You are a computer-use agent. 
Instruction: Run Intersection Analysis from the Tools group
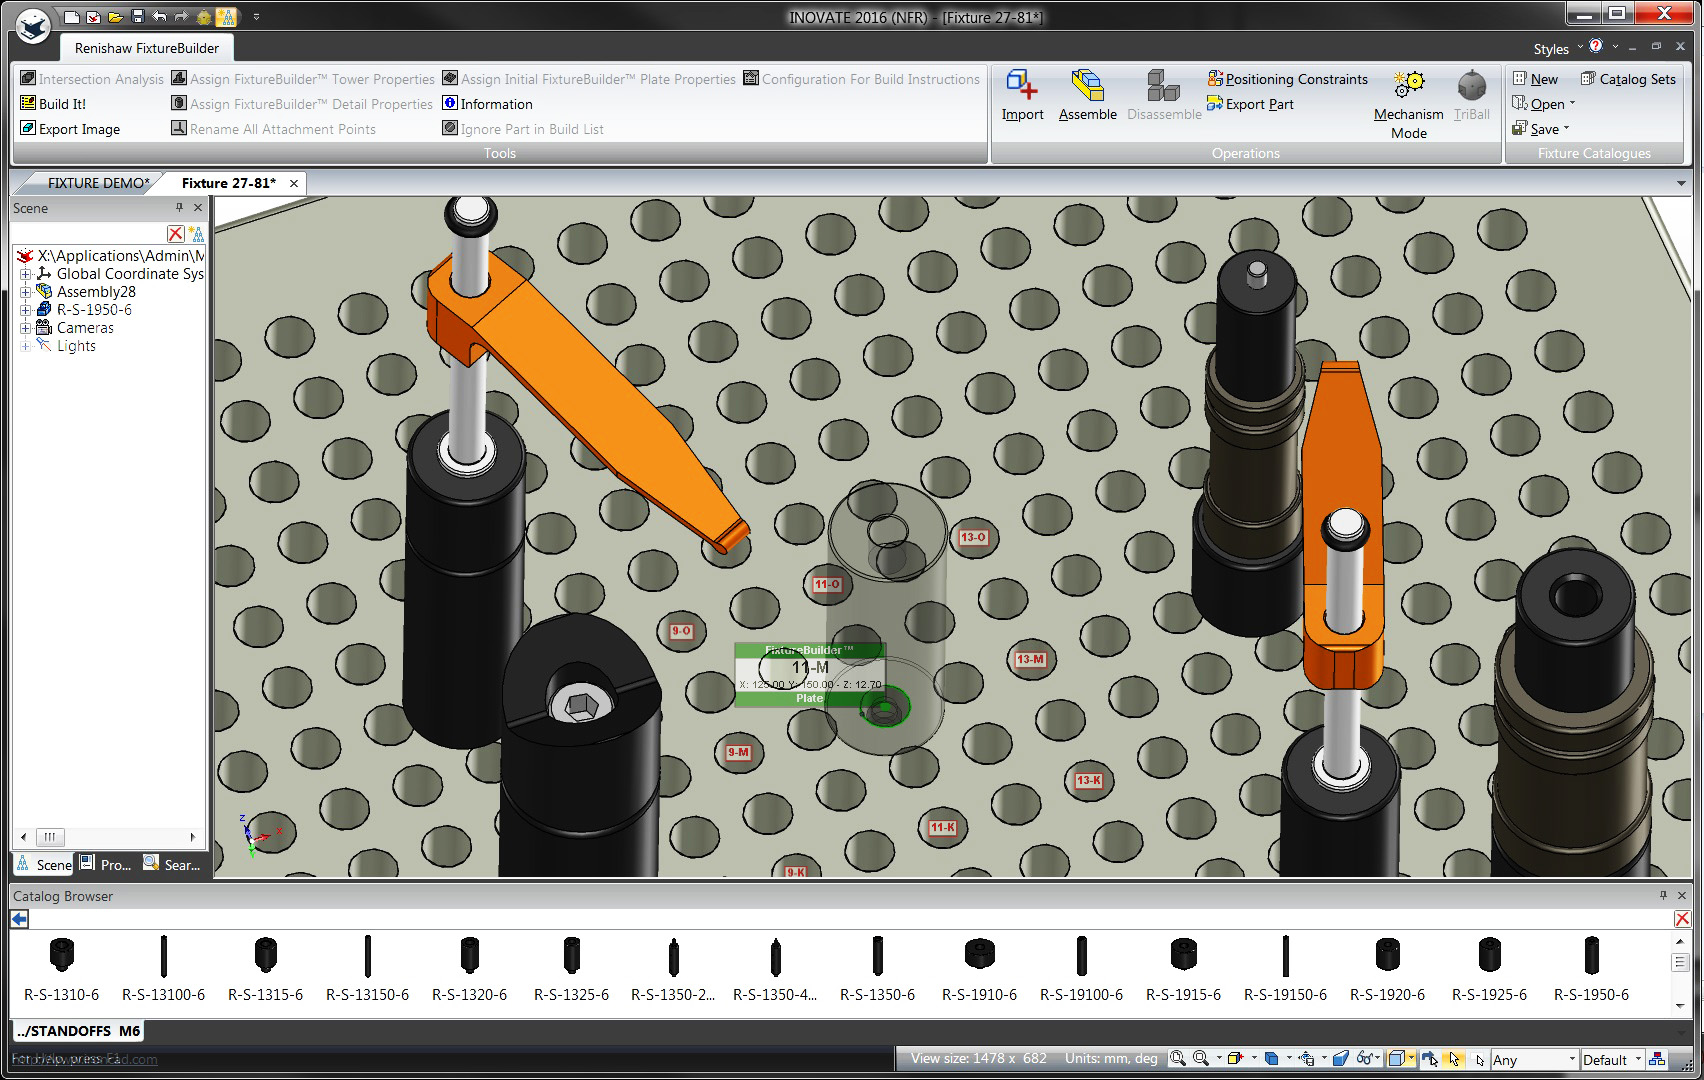click(x=91, y=79)
